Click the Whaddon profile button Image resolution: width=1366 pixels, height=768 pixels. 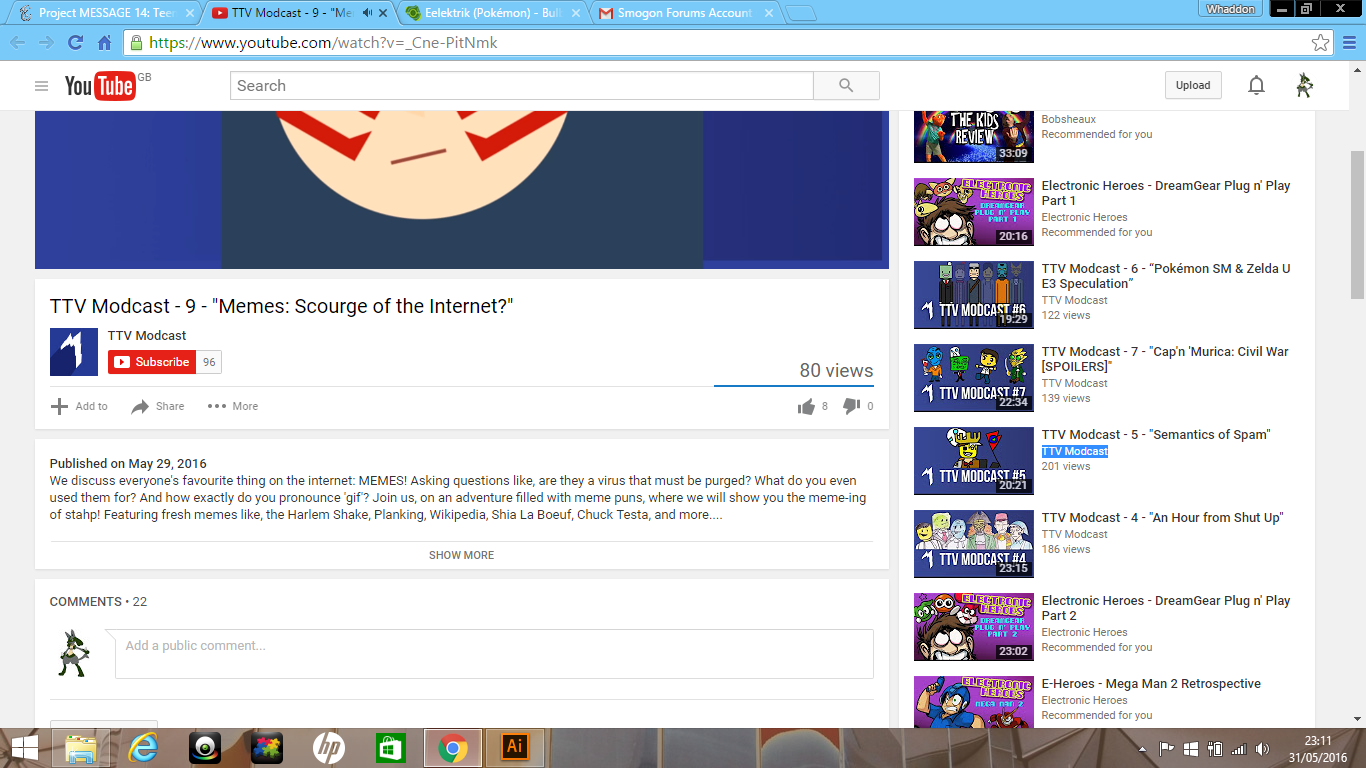pyautogui.click(x=1230, y=9)
